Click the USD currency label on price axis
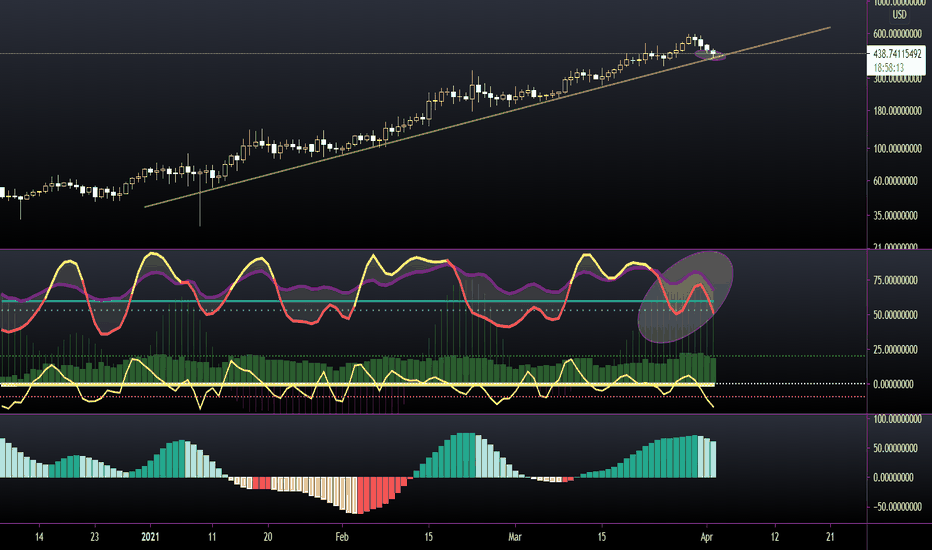 [899, 15]
